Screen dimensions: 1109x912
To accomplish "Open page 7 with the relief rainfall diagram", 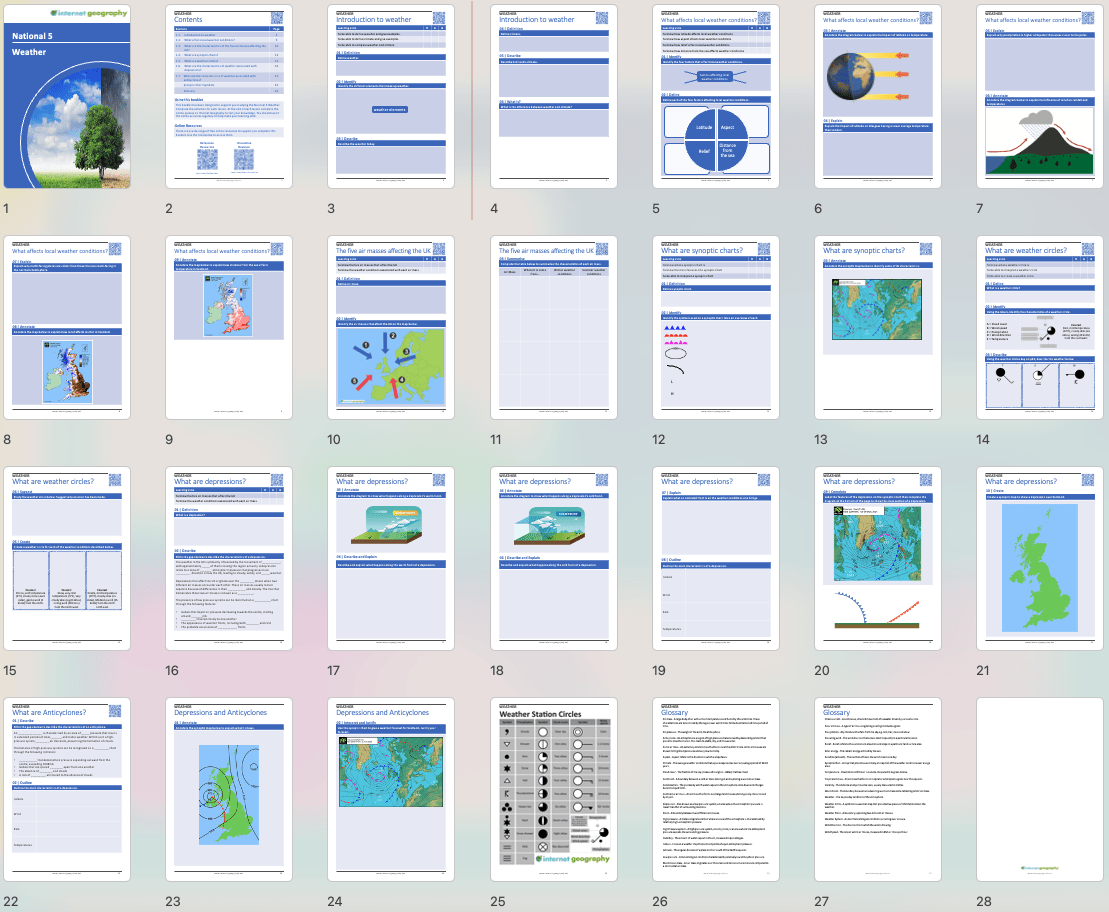I will click(1039, 96).
